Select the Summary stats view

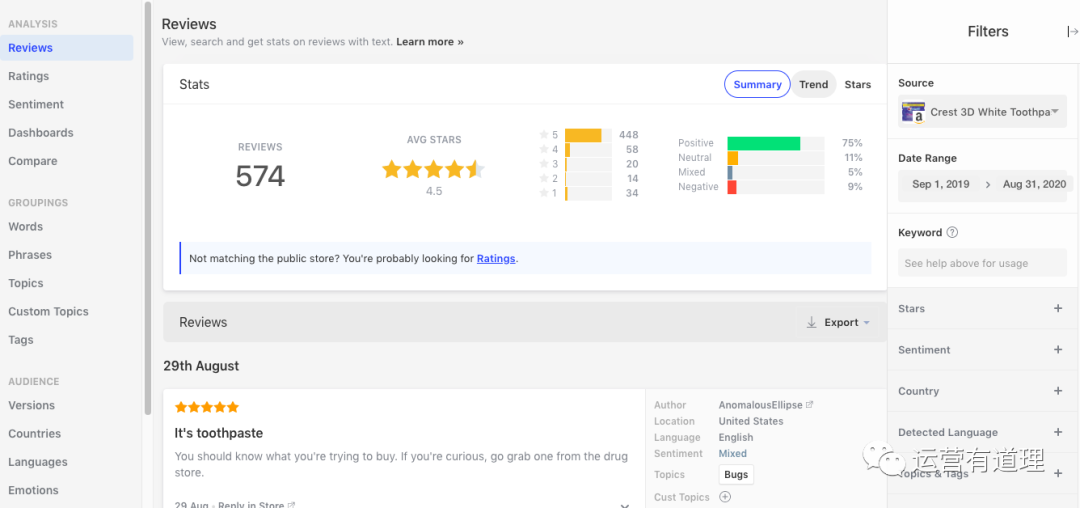(757, 85)
